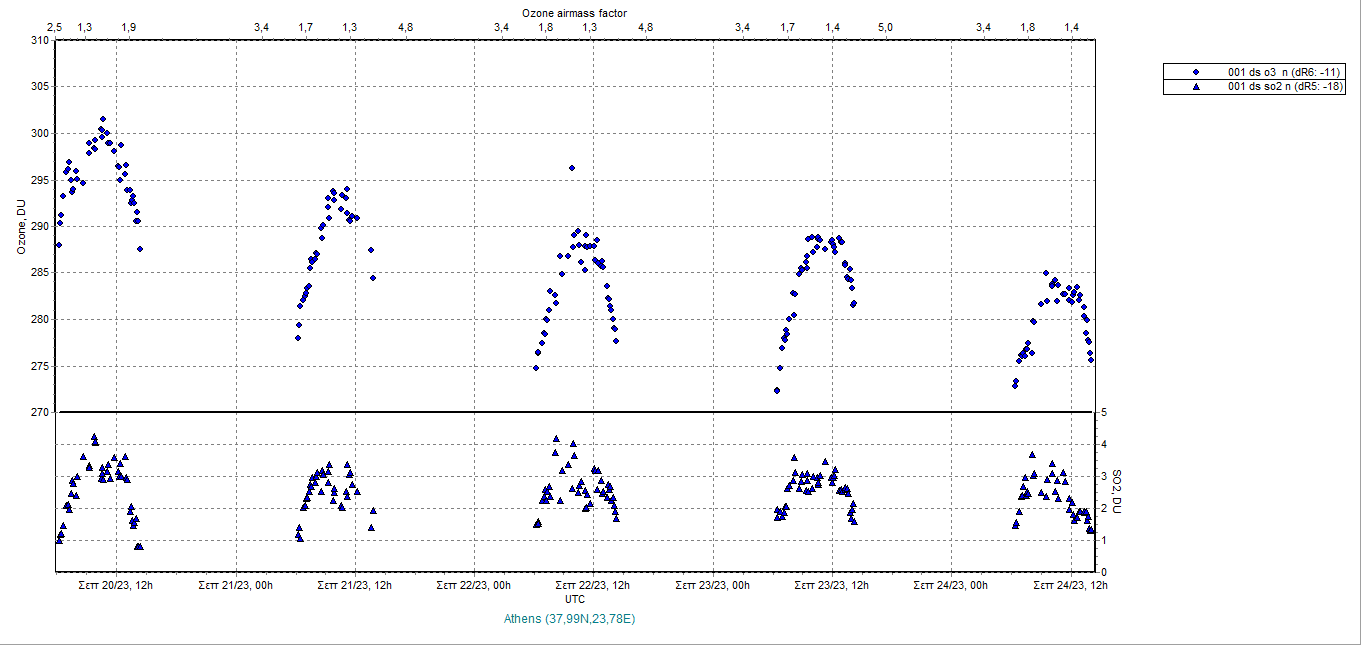This screenshot has height=645, width=1361.
Task: Click the 310 ozone axis tick label
Action: click(x=38, y=40)
